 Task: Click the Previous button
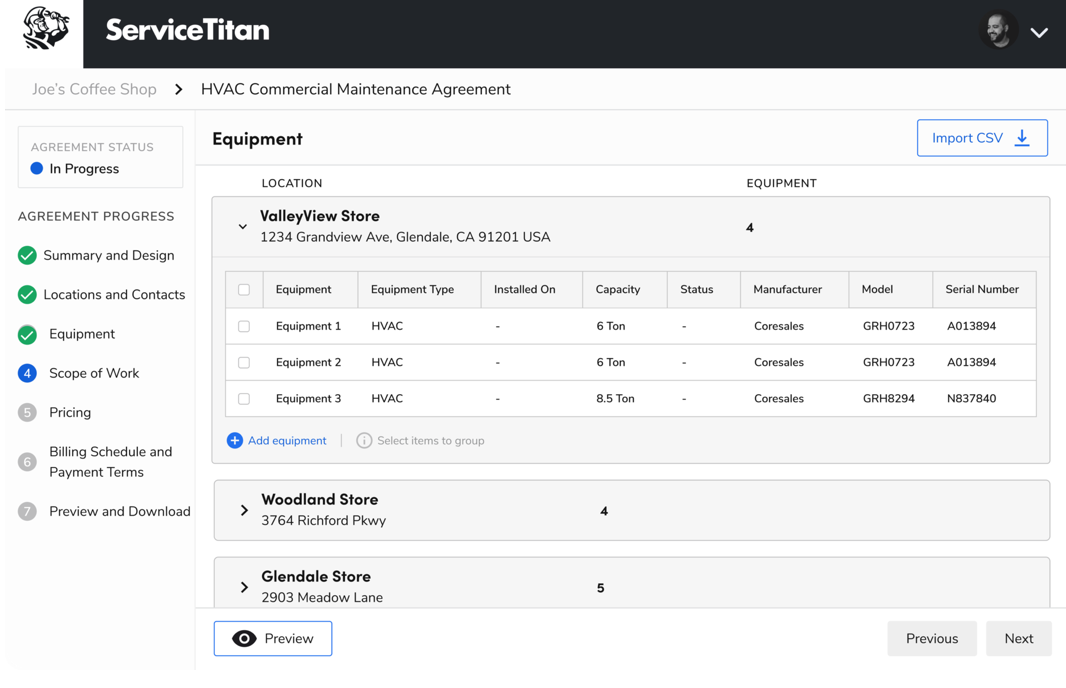tap(932, 638)
